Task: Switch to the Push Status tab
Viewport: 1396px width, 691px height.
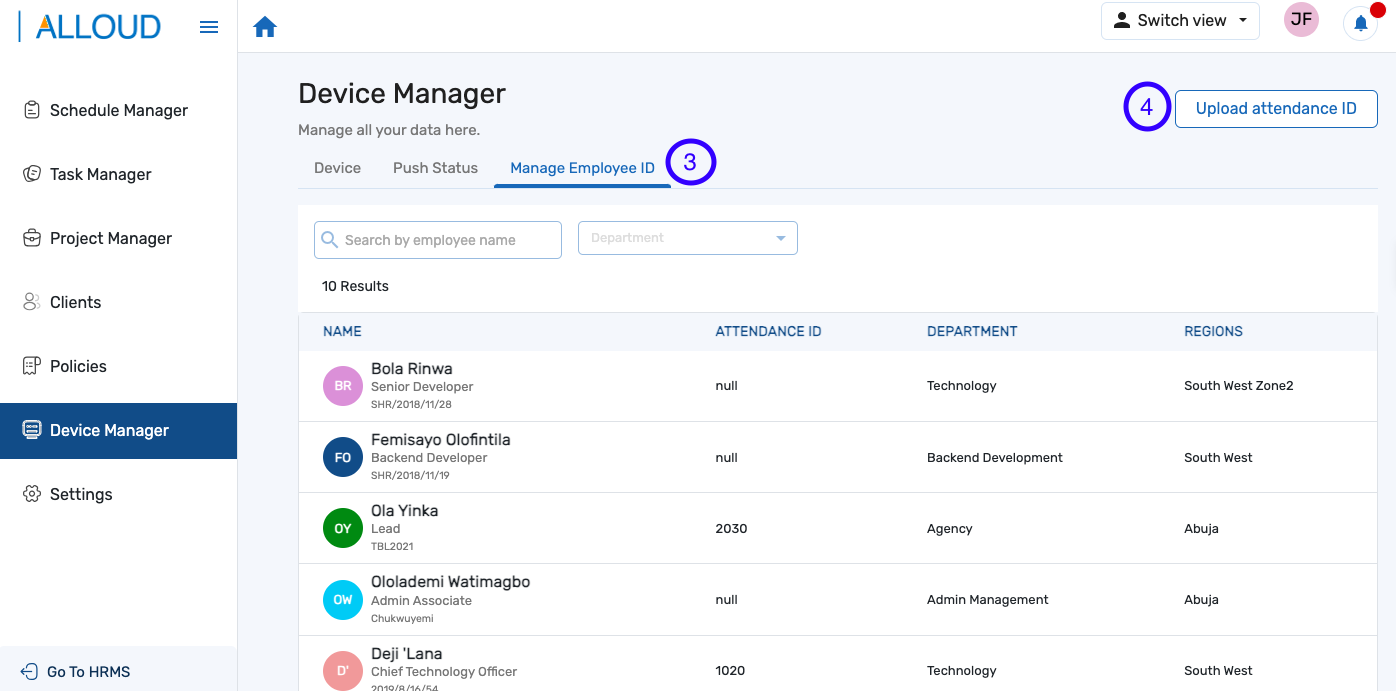Action: [435, 168]
